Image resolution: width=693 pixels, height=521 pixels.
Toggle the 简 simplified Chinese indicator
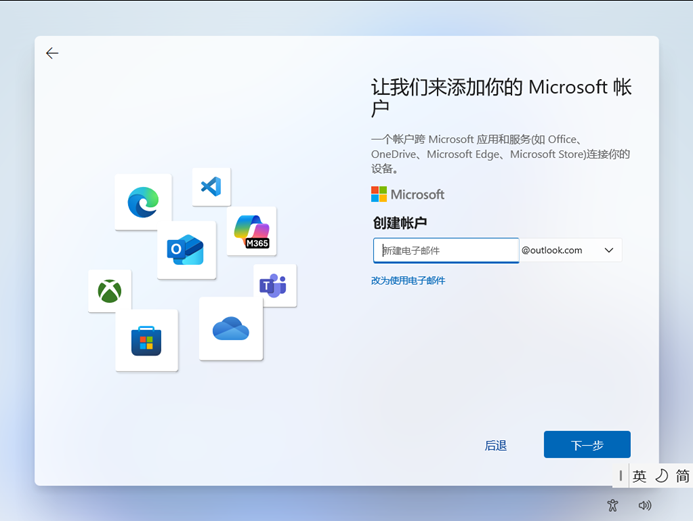click(x=682, y=476)
